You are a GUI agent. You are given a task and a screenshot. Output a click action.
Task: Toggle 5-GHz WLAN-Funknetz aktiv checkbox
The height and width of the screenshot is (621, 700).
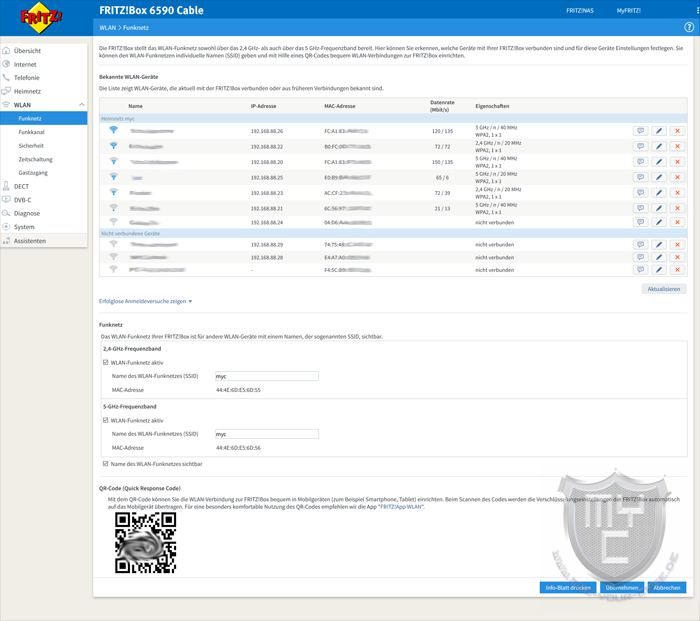(x=106, y=420)
